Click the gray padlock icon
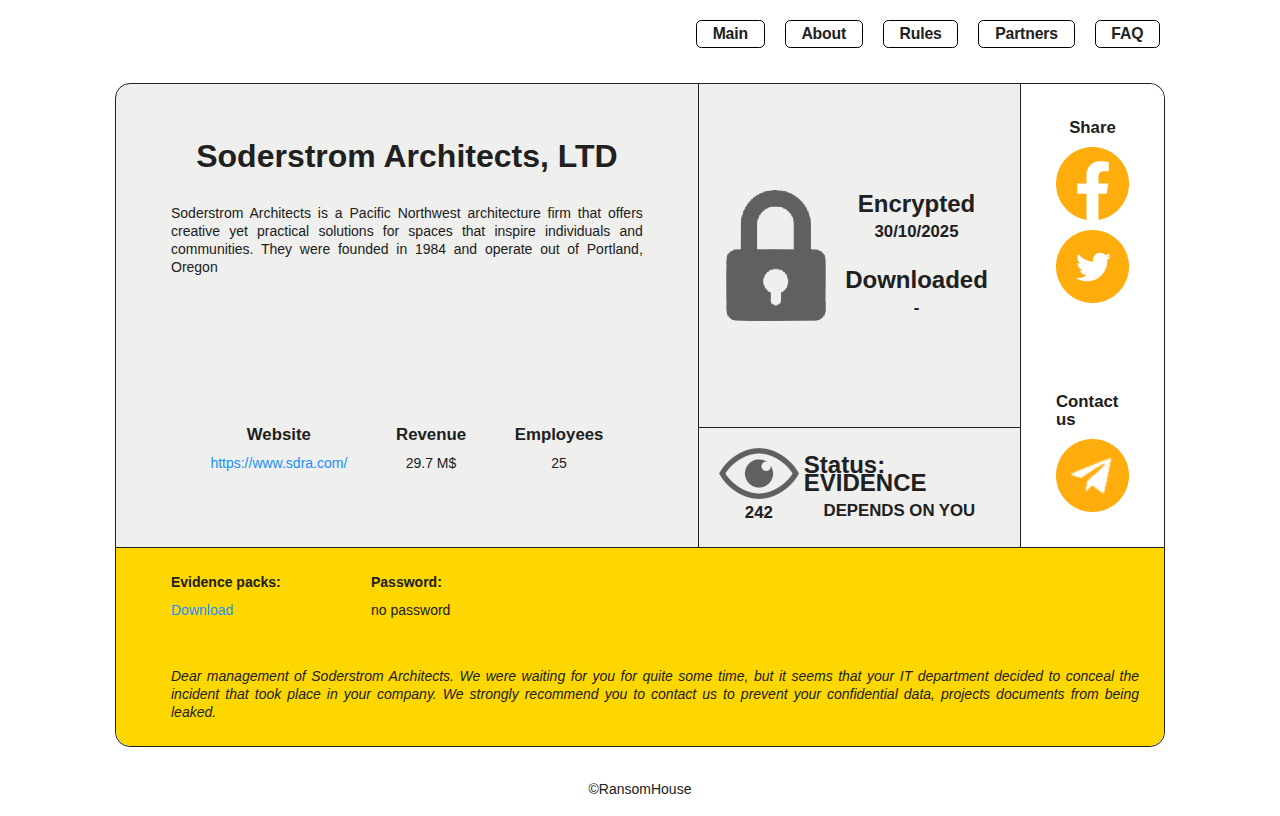1280x816 pixels. click(x=776, y=257)
